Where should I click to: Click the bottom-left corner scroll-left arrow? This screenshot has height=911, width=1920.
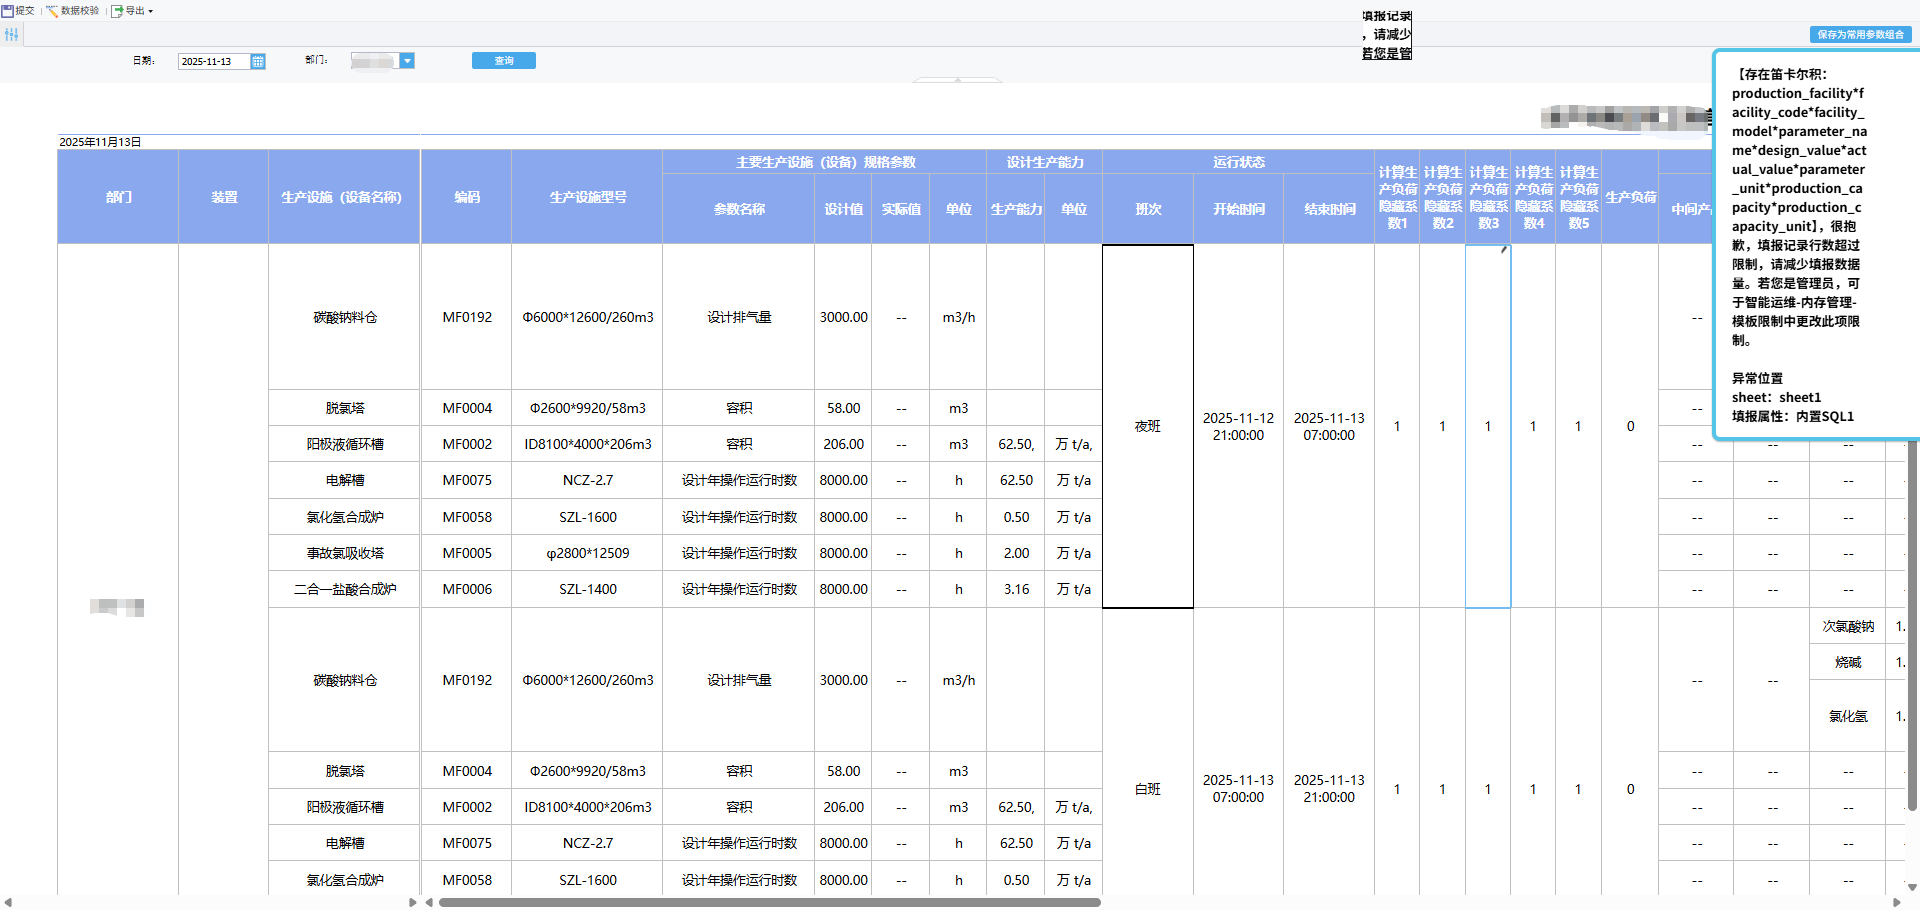click(8, 903)
